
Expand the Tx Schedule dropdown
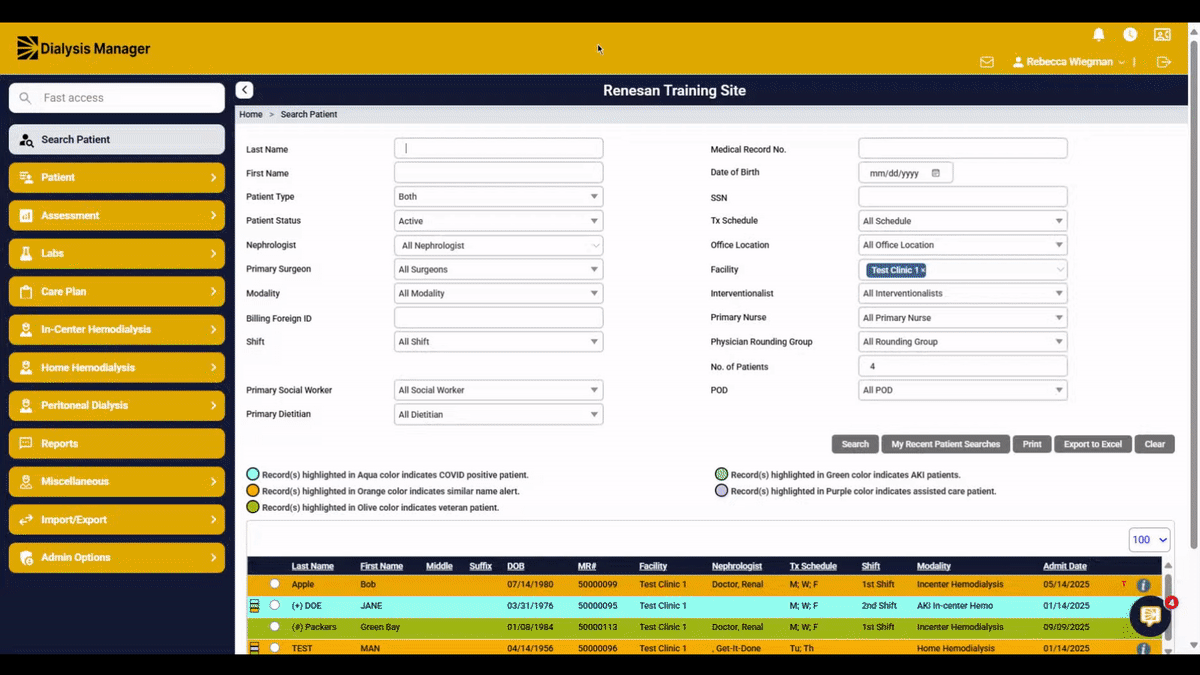(963, 221)
